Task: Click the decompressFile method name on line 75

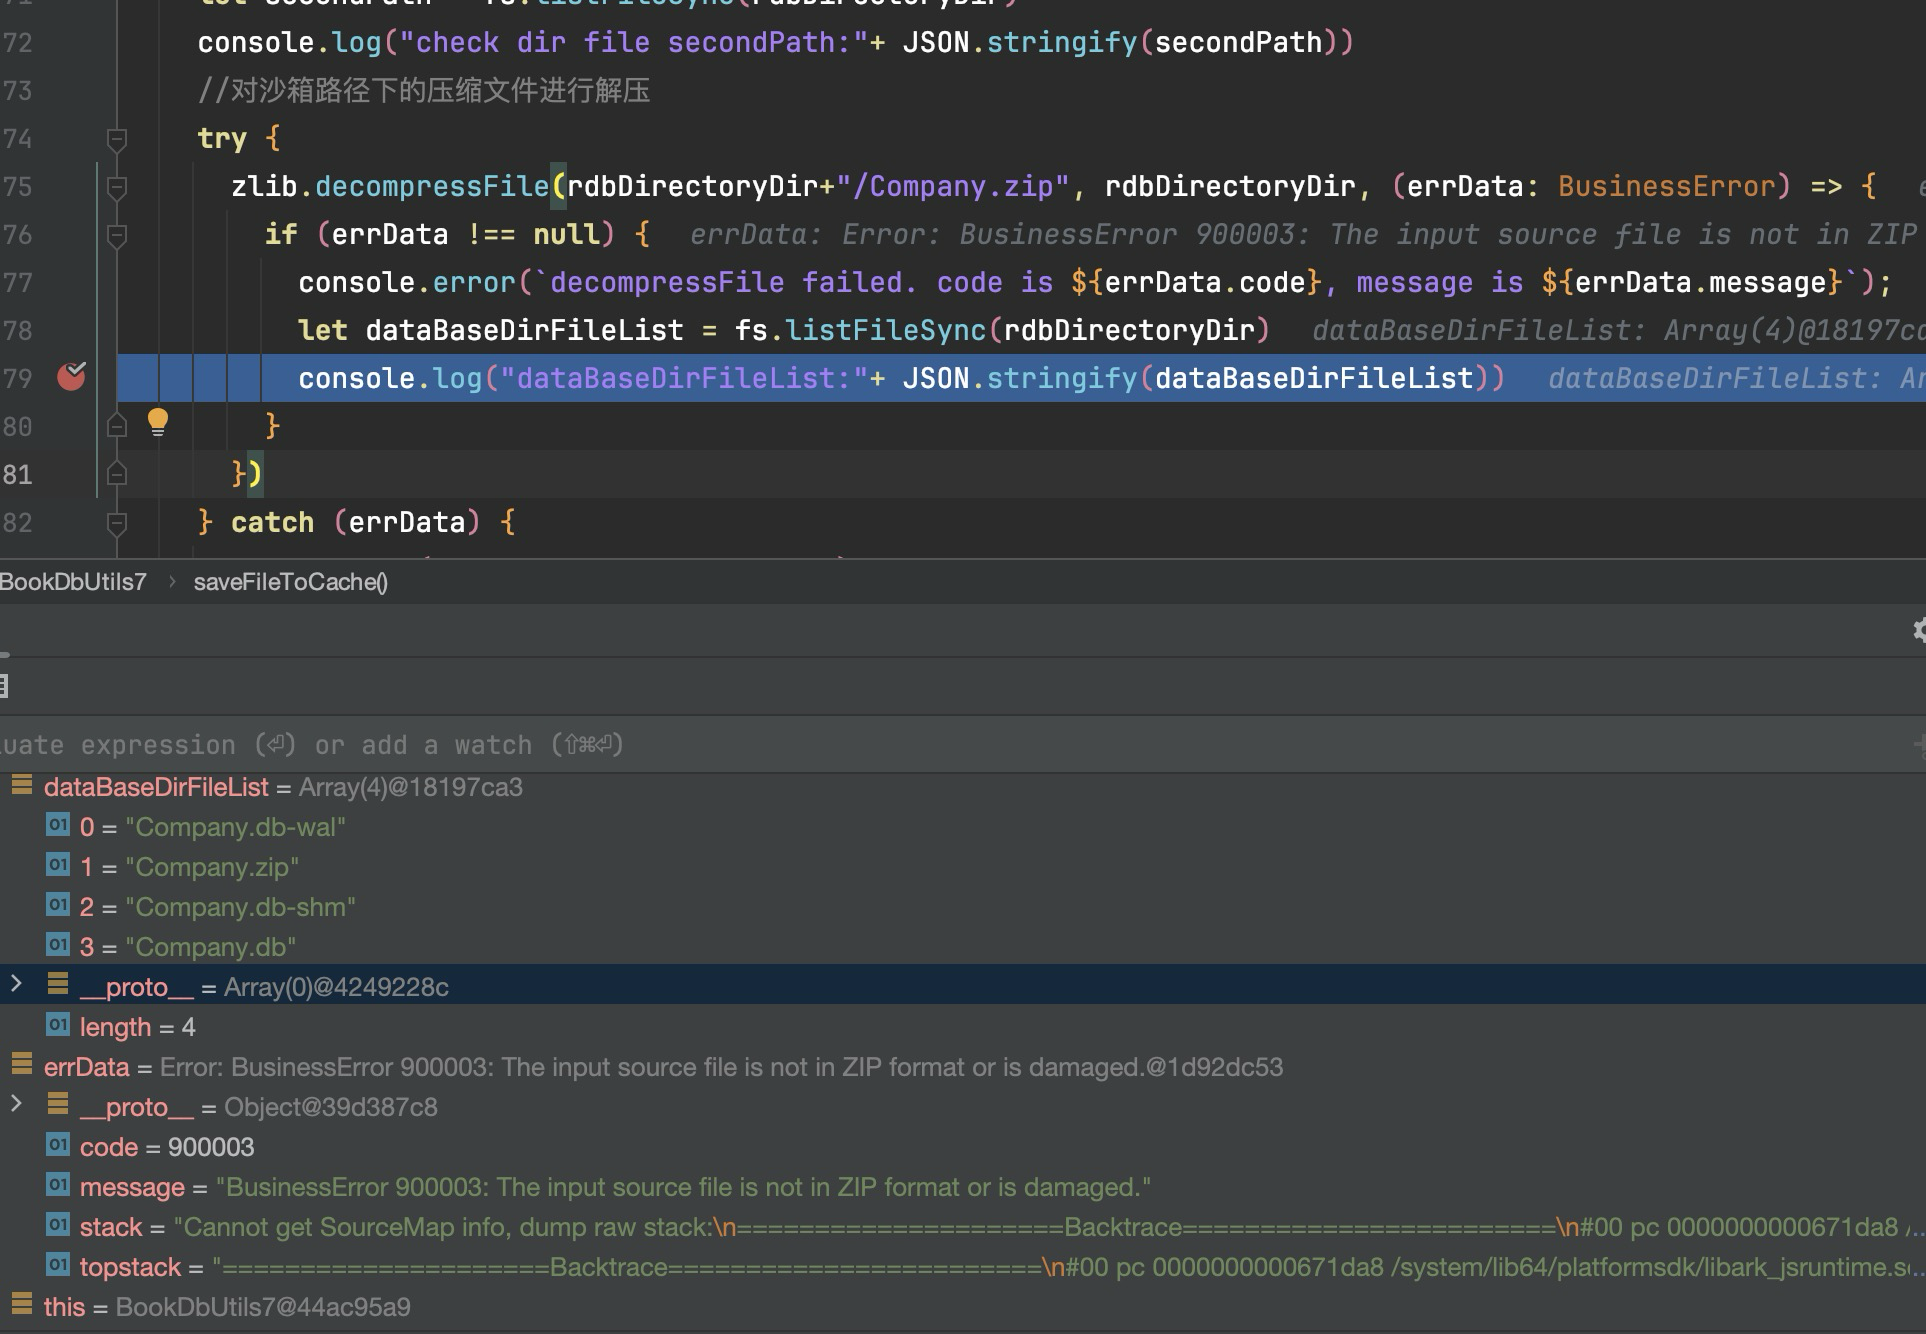Action: [432, 187]
